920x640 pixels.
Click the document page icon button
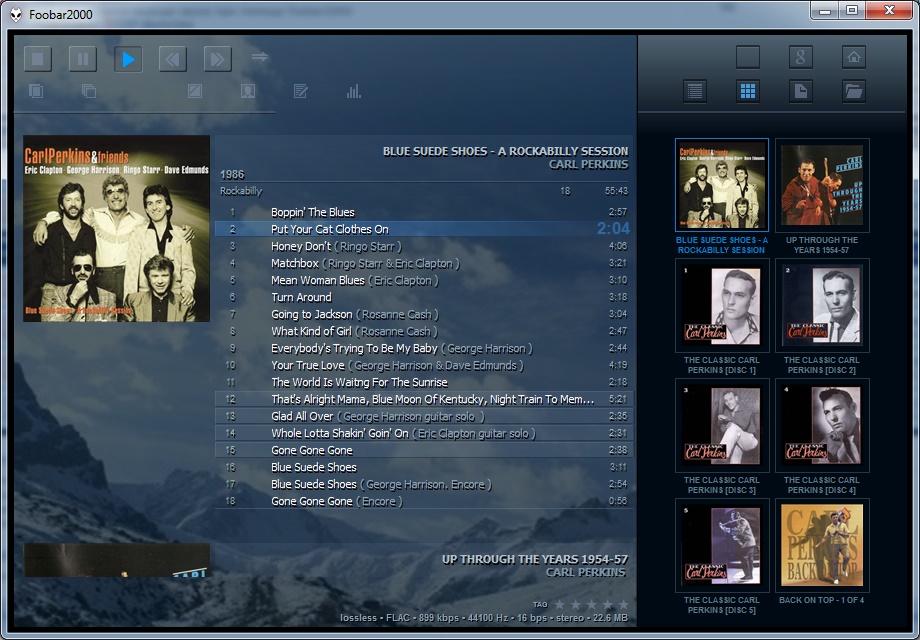[x=801, y=91]
